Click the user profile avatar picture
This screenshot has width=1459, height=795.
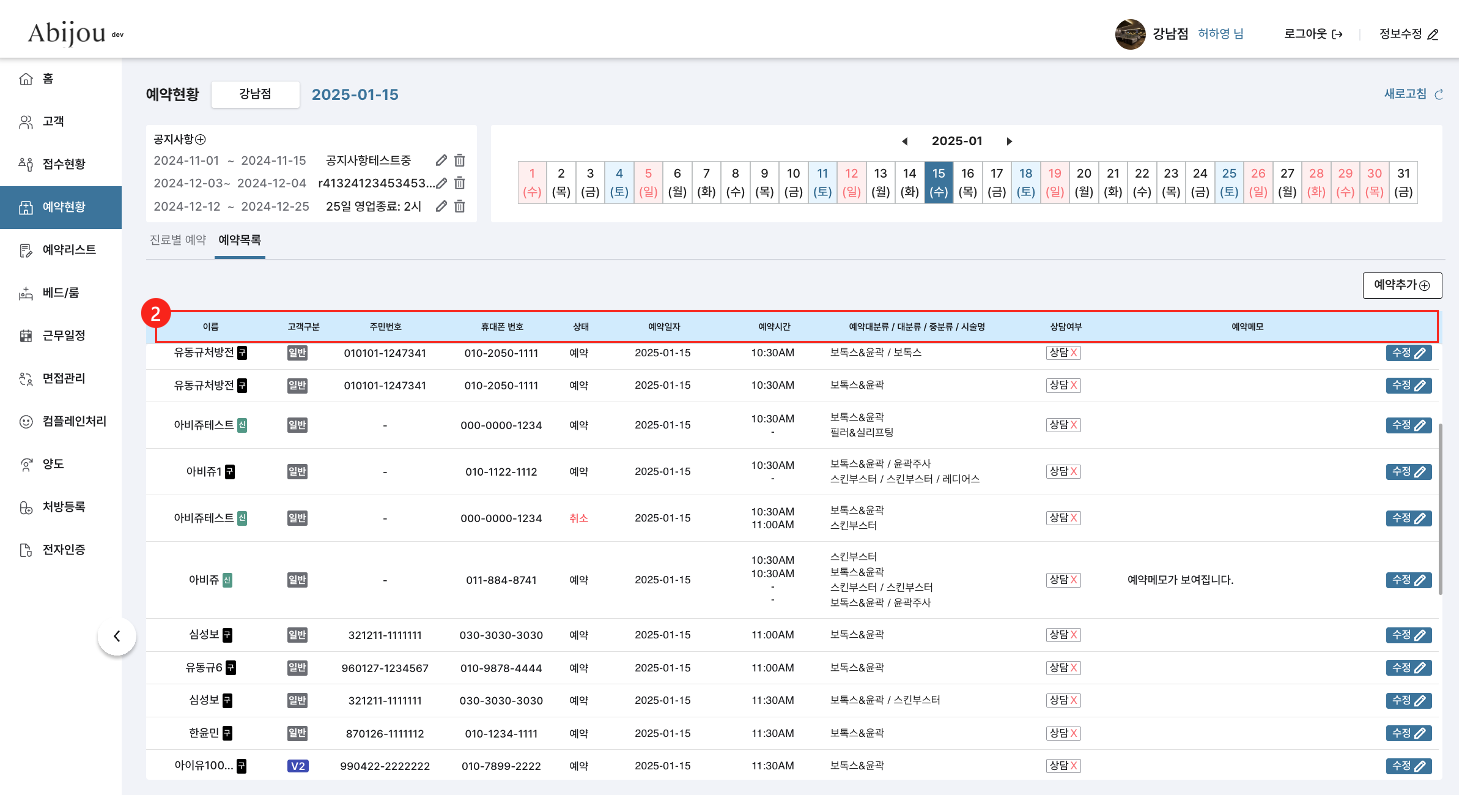pos(1130,34)
